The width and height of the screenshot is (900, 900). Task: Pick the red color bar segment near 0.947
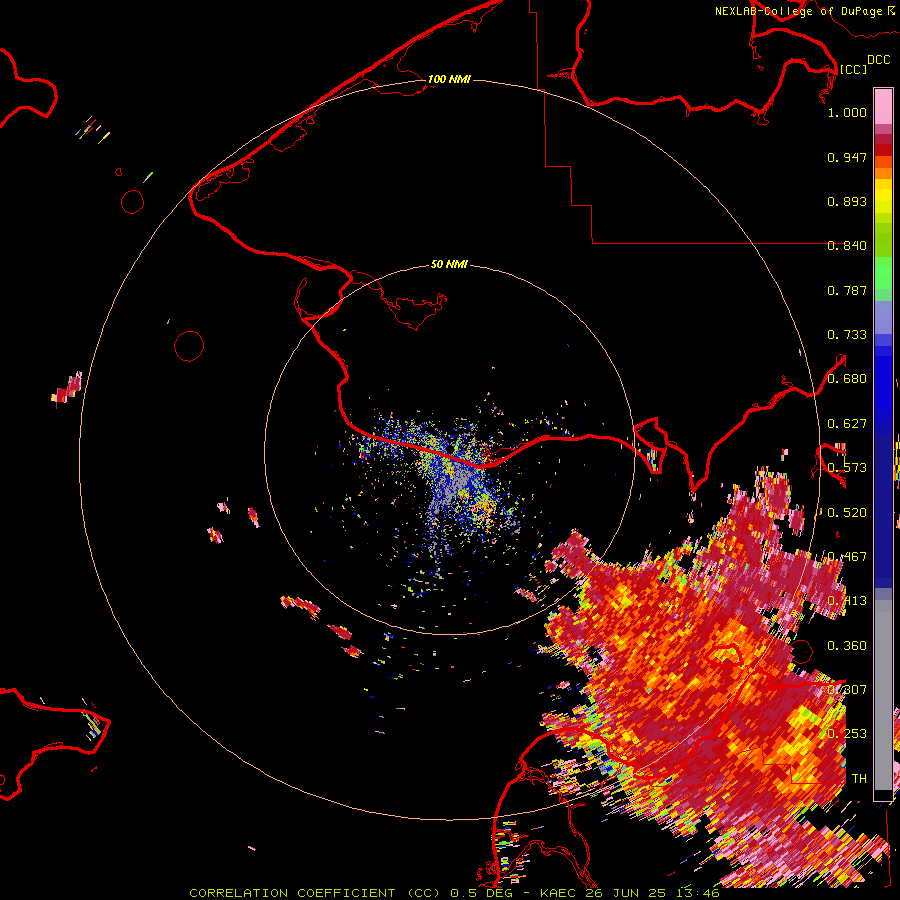click(x=883, y=150)
